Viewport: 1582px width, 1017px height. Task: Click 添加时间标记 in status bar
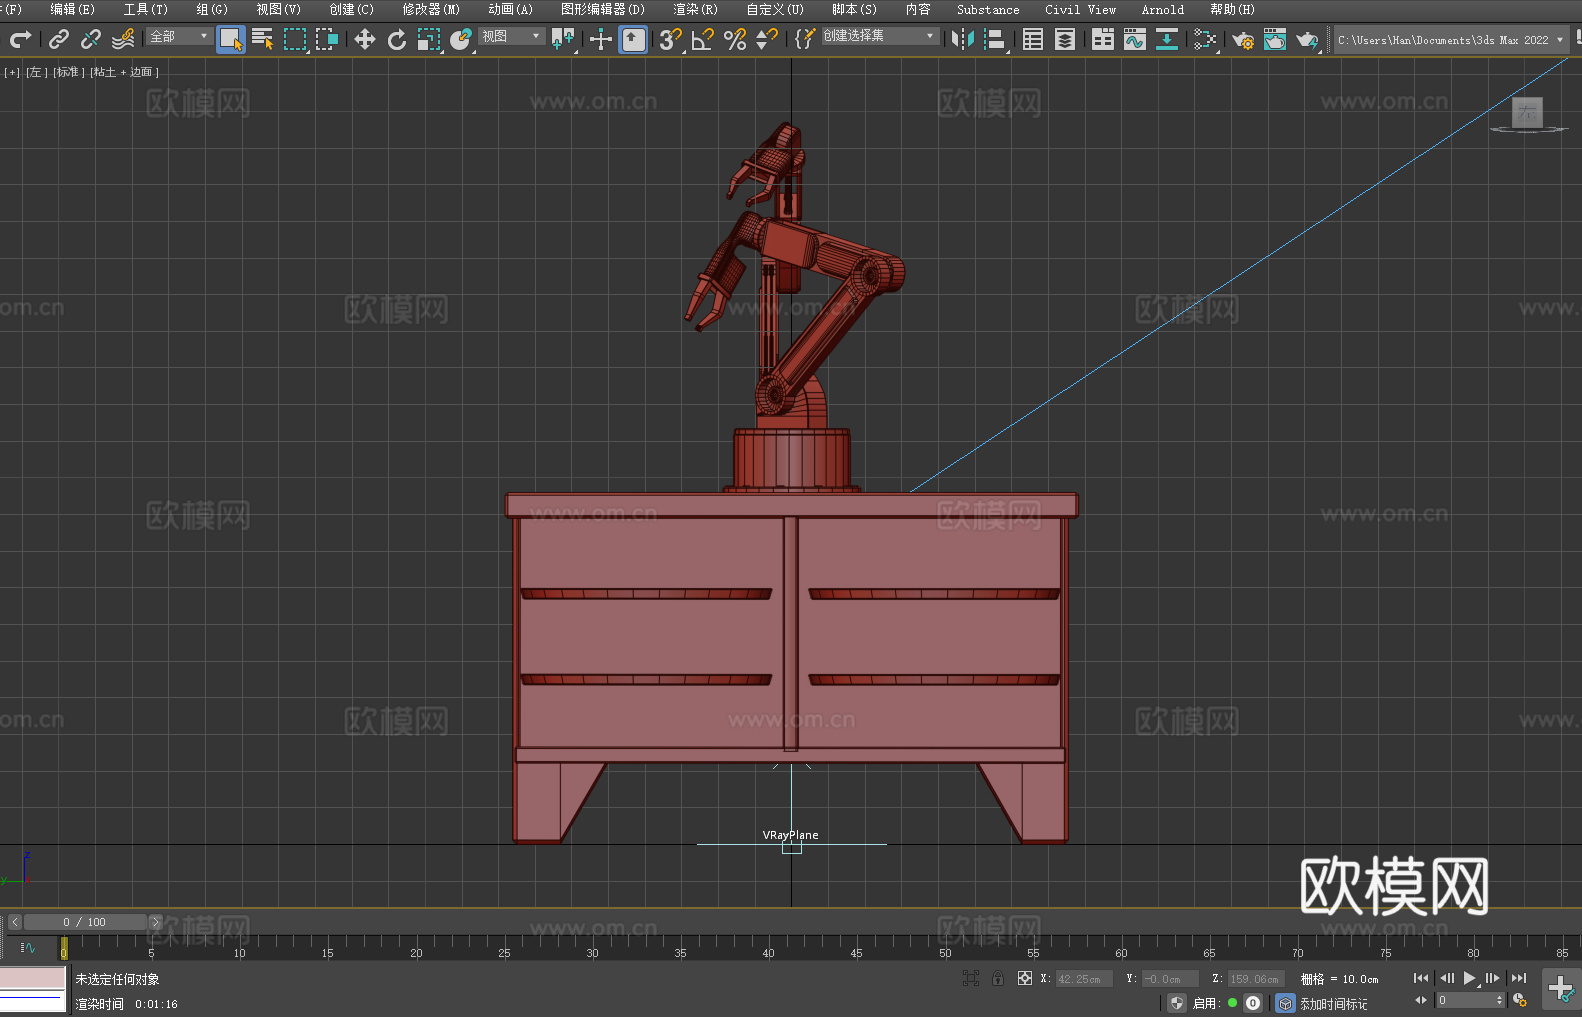click(1333, 1003)
